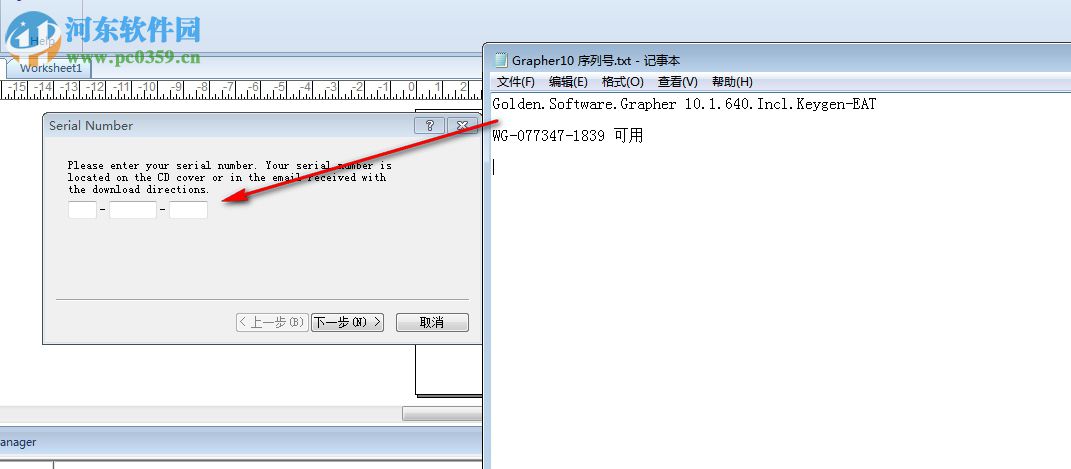This screenshot has height=469, width=1071.
Task: Open the 格式(O) menu in Notepad
Action: pos(622,82)
